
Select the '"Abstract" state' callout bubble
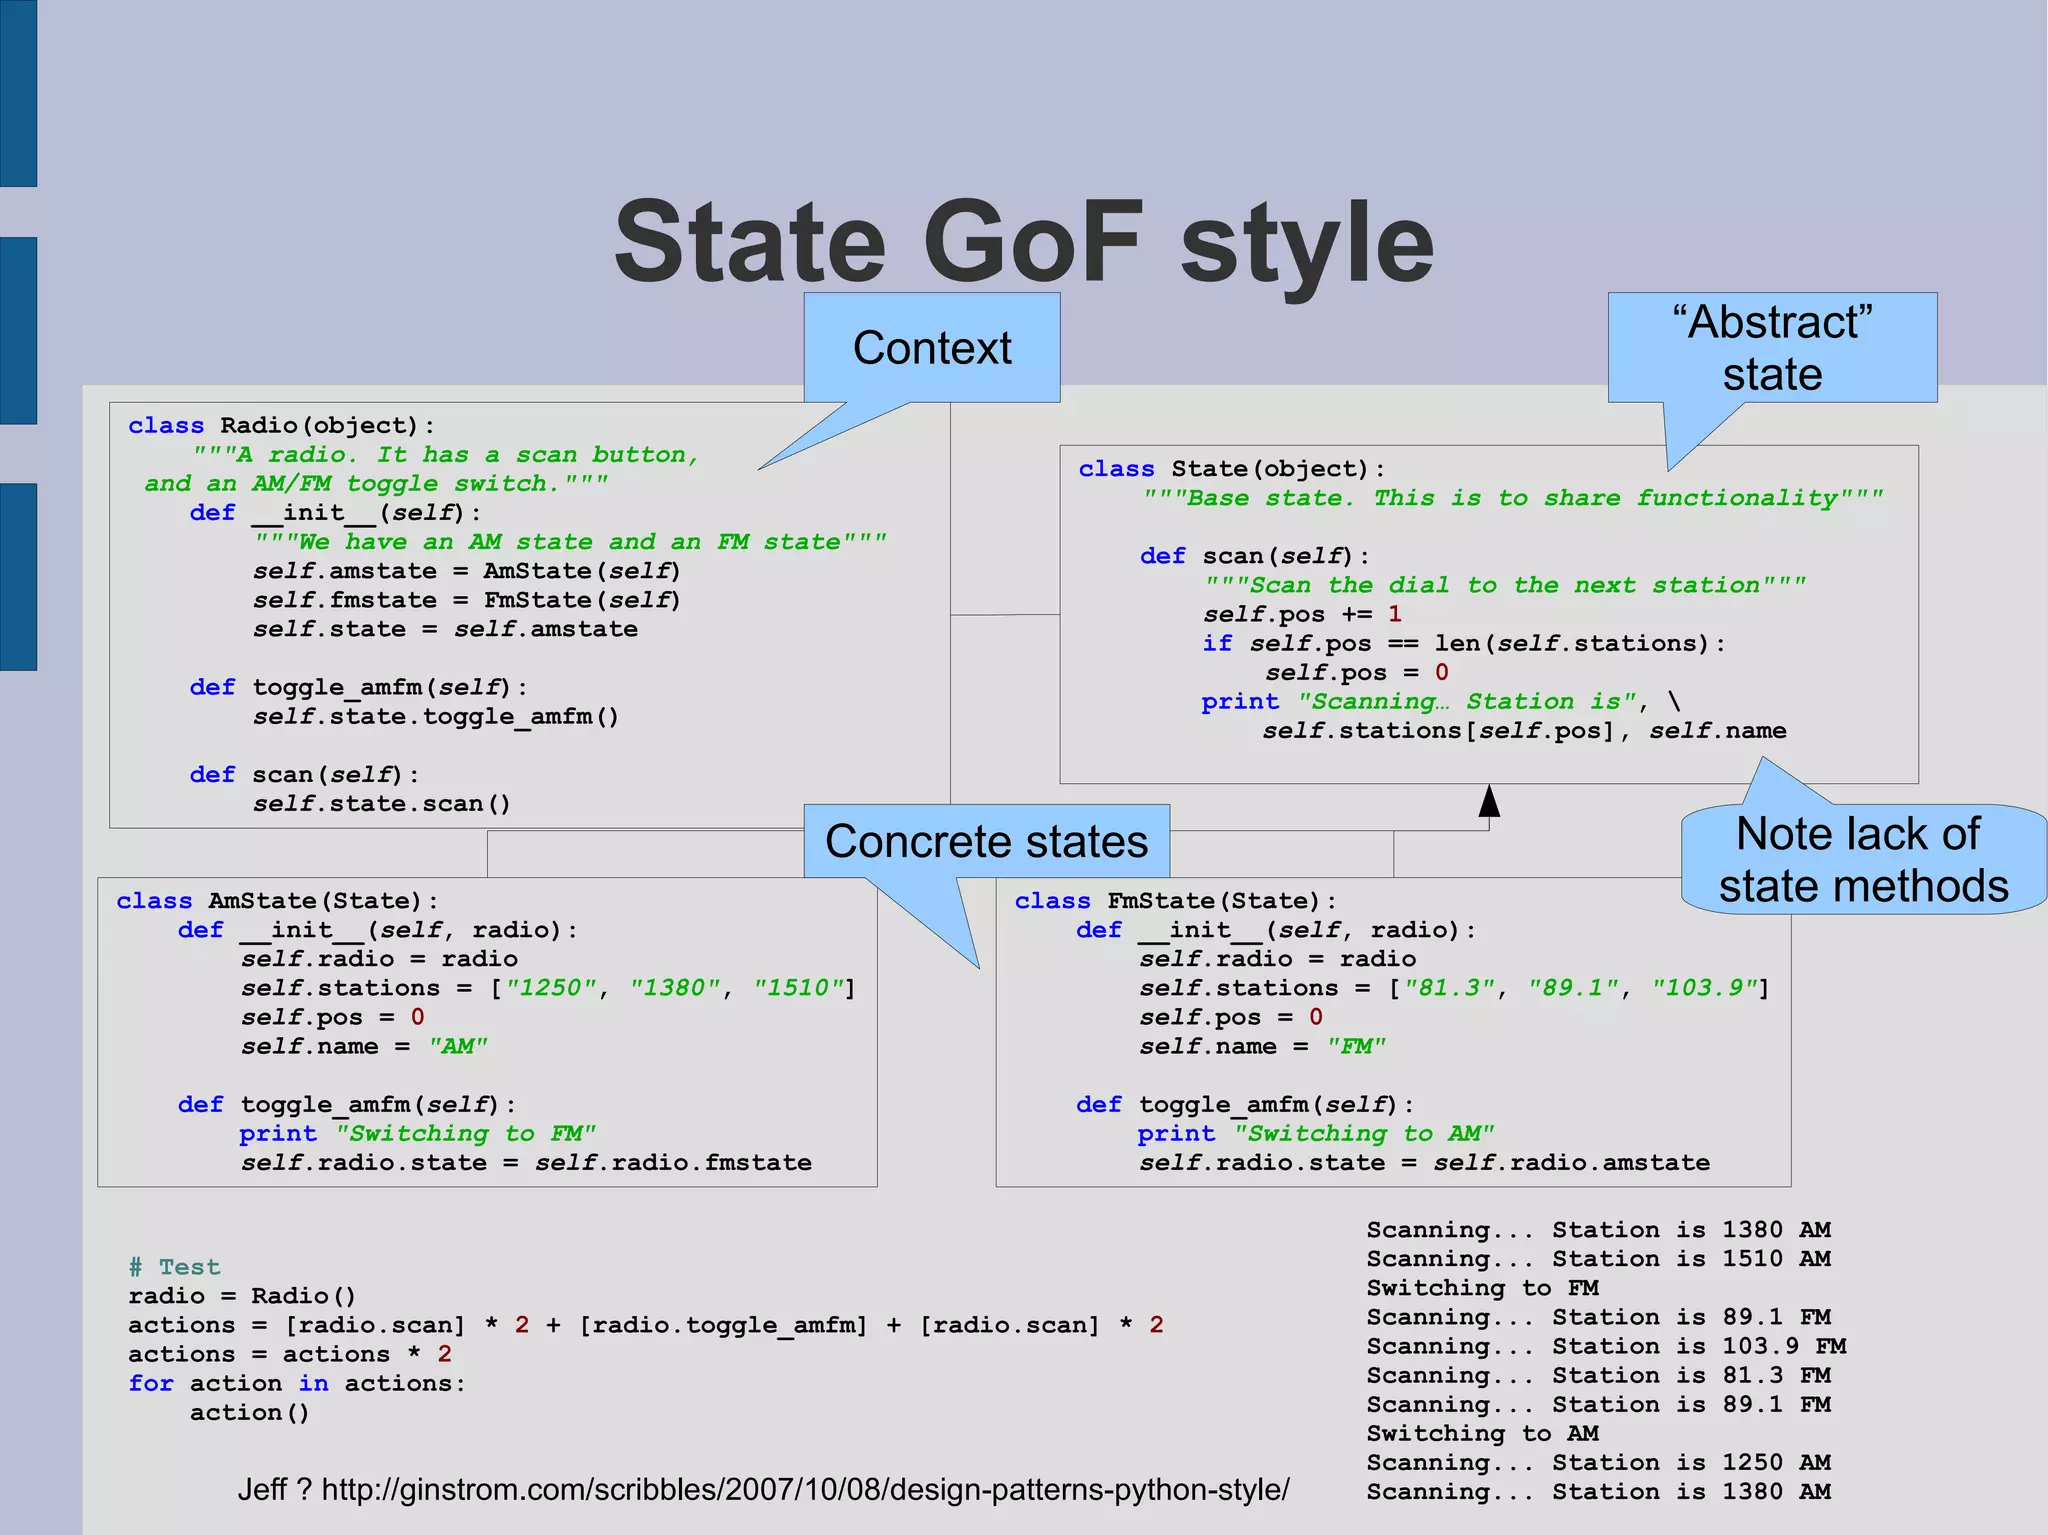click(1771, 348)
